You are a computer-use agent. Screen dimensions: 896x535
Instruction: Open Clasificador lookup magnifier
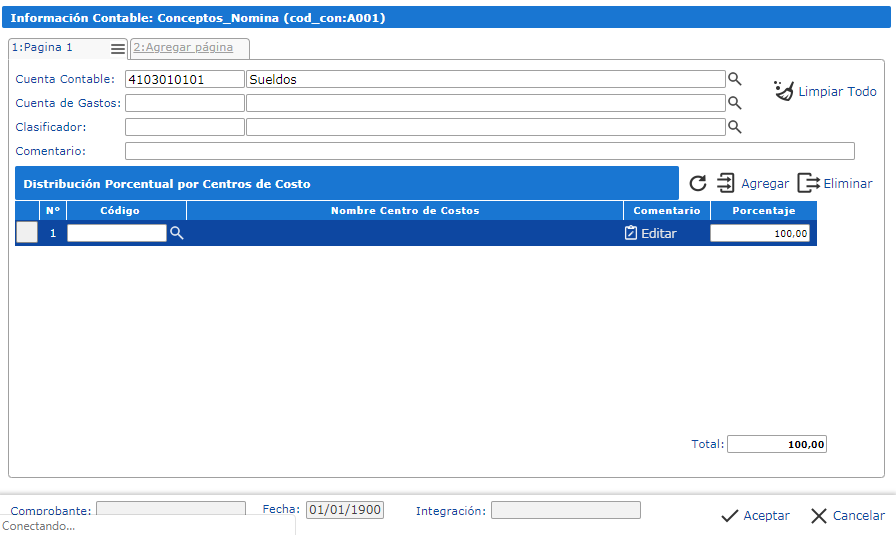pyautogui.click(x=734, y=127)
